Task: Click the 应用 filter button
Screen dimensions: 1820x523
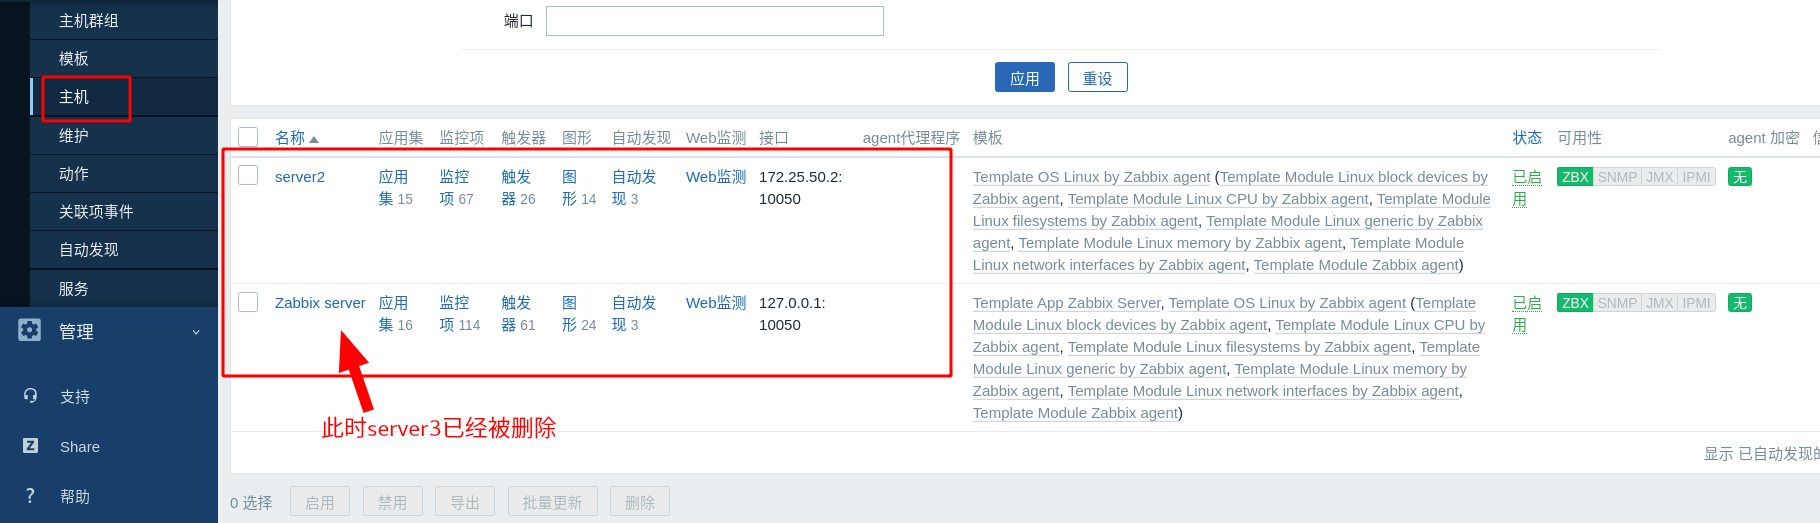Action: click(1025, 77)
